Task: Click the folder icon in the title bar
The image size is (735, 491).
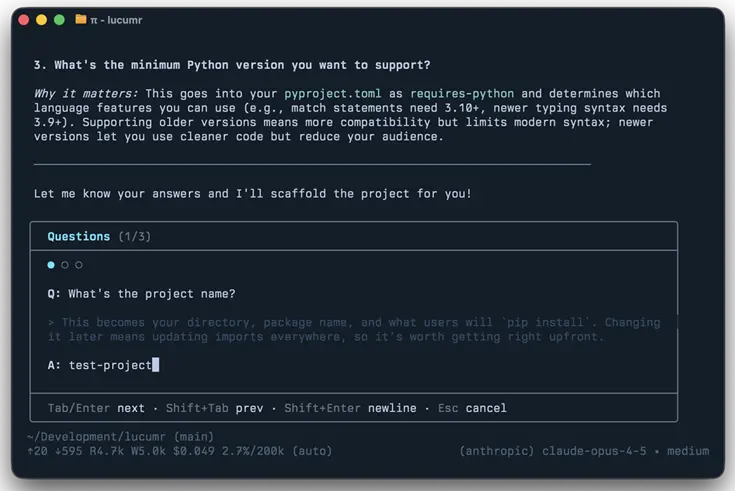Action: click(81, 19)
